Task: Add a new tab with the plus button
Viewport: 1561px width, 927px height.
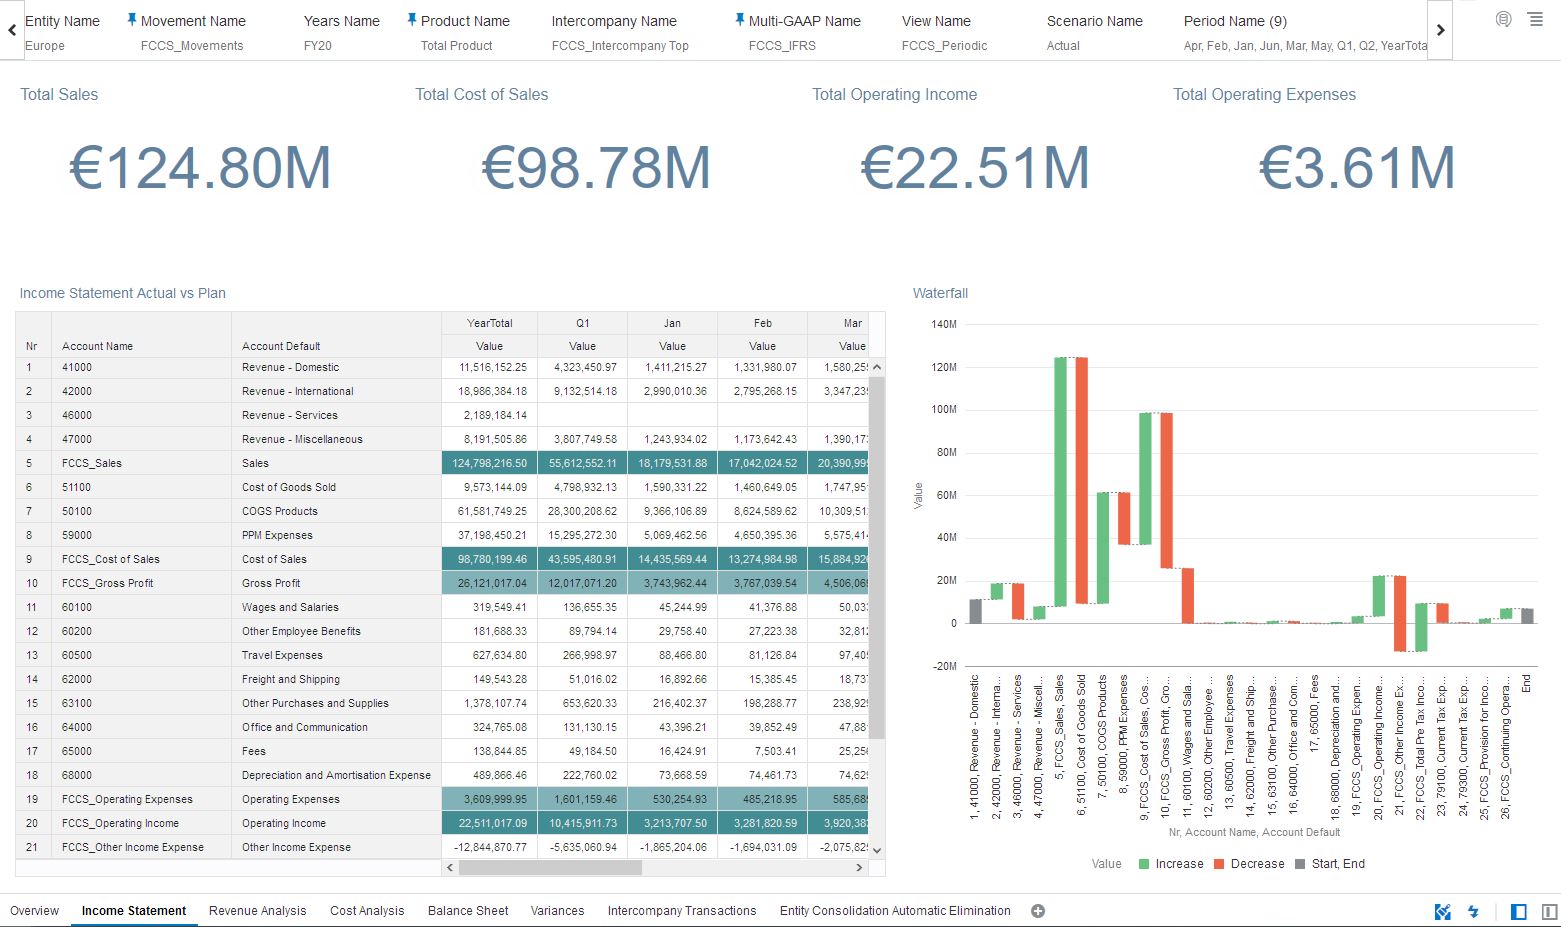Action: coord(1038,911)
